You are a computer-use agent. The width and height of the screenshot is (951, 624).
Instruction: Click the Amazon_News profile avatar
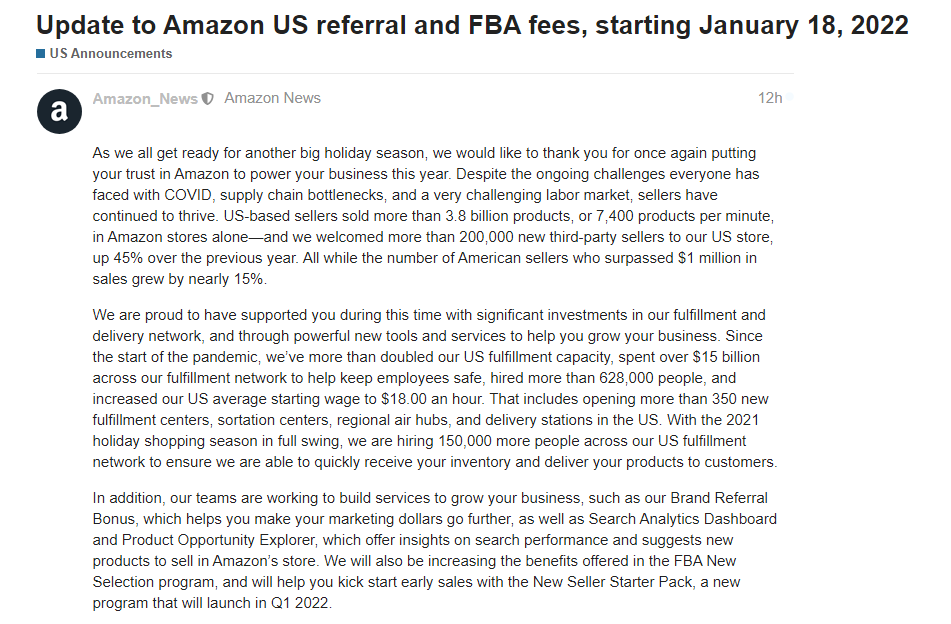coord(59,111)
